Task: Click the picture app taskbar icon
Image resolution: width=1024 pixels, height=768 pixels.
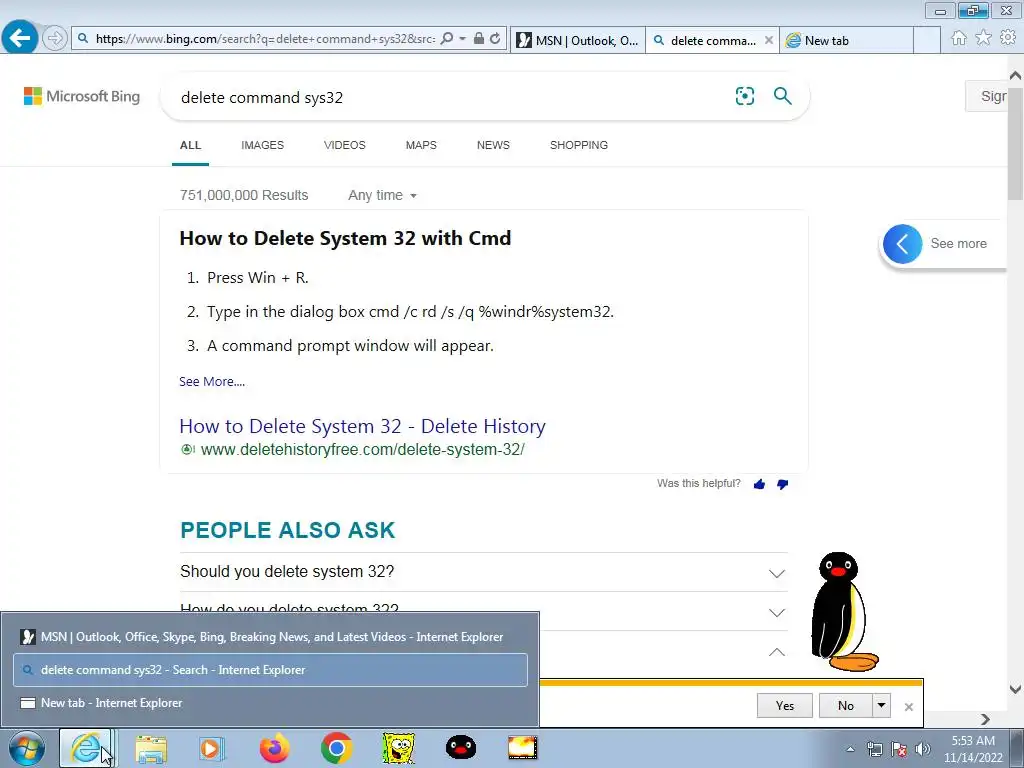Action: point(522,748)
